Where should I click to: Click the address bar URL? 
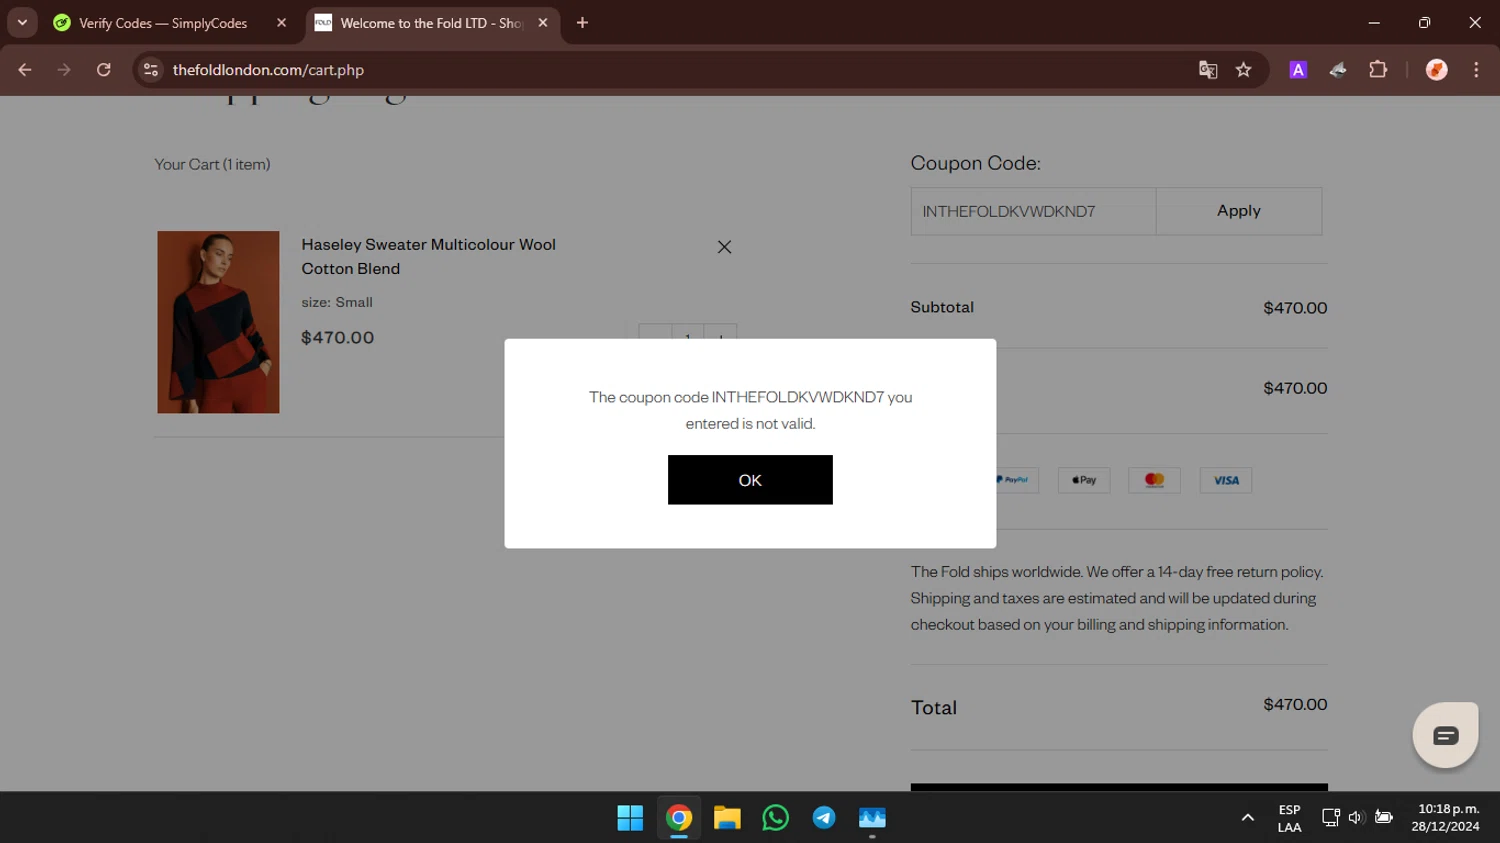tap(268, 70)
